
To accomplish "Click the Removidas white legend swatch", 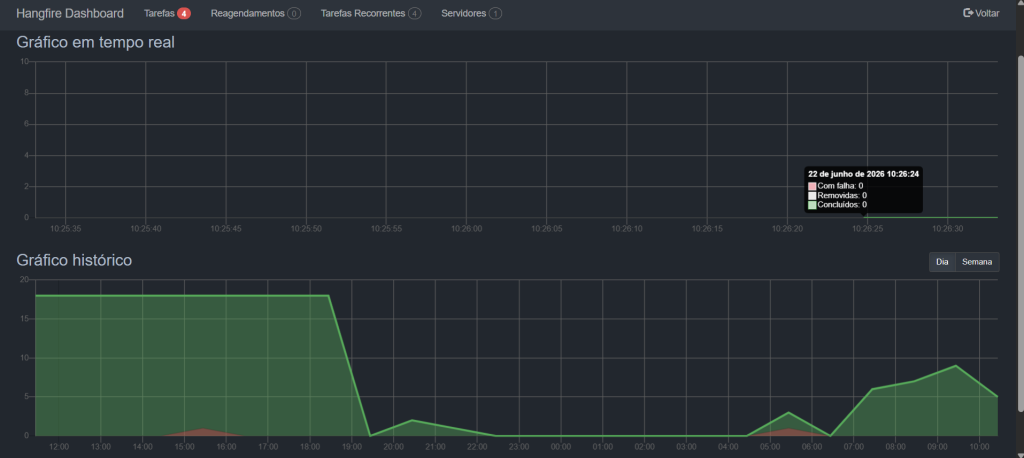I will pyautogui.click(x=812, y=195).
